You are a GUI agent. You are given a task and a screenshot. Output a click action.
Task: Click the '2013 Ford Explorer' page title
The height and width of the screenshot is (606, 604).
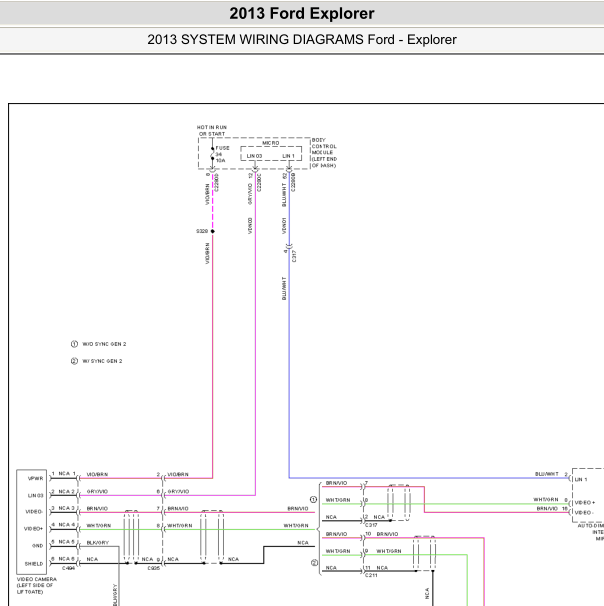302,14
